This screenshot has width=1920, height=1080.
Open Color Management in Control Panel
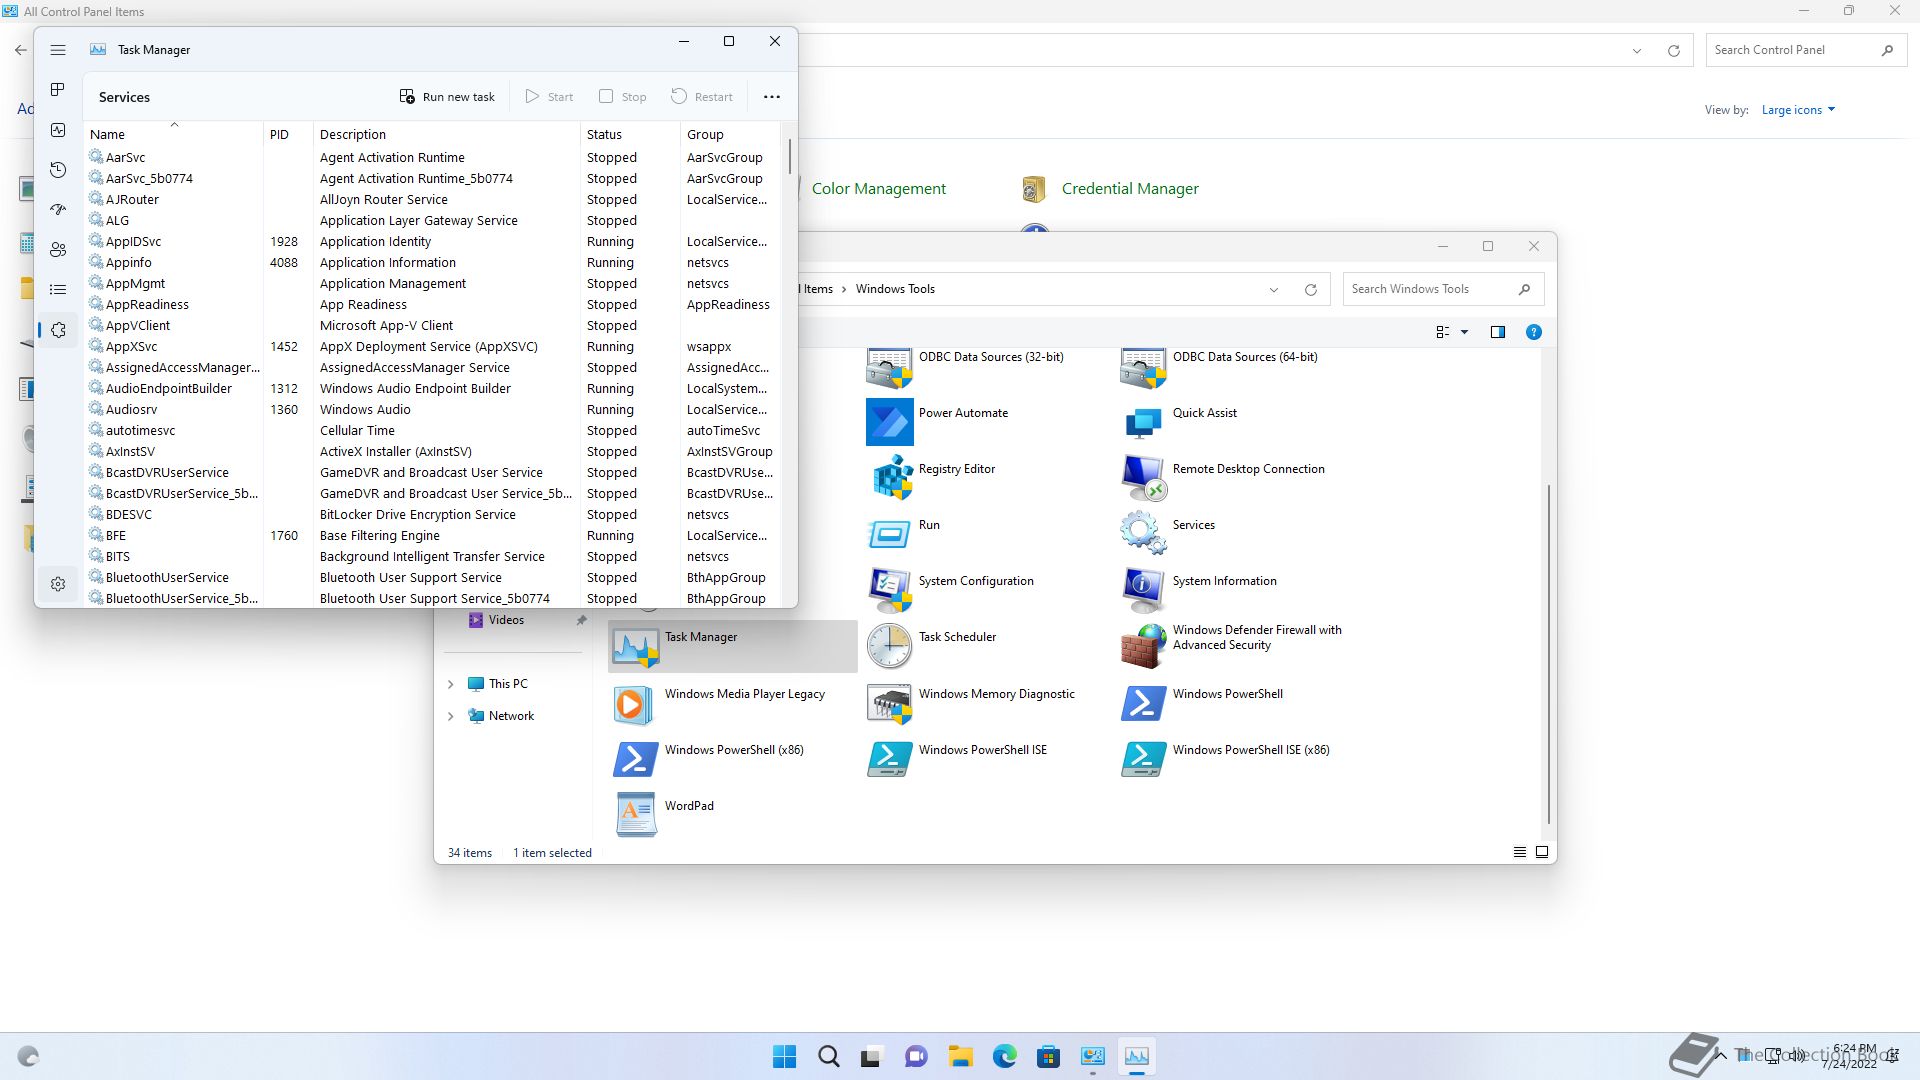(878, 188)
